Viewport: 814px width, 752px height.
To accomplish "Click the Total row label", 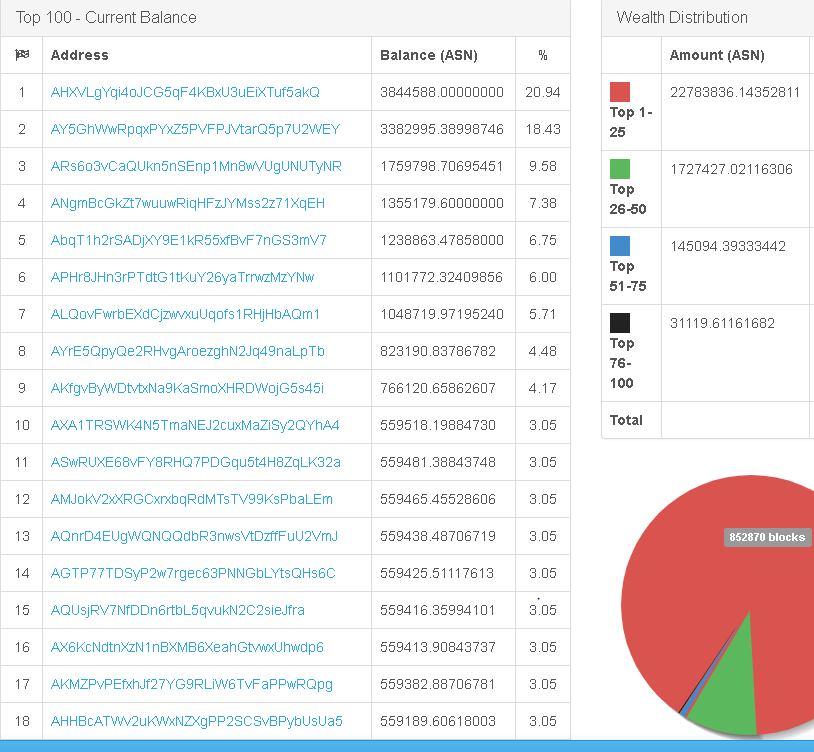I will click(x=626, y=420).
